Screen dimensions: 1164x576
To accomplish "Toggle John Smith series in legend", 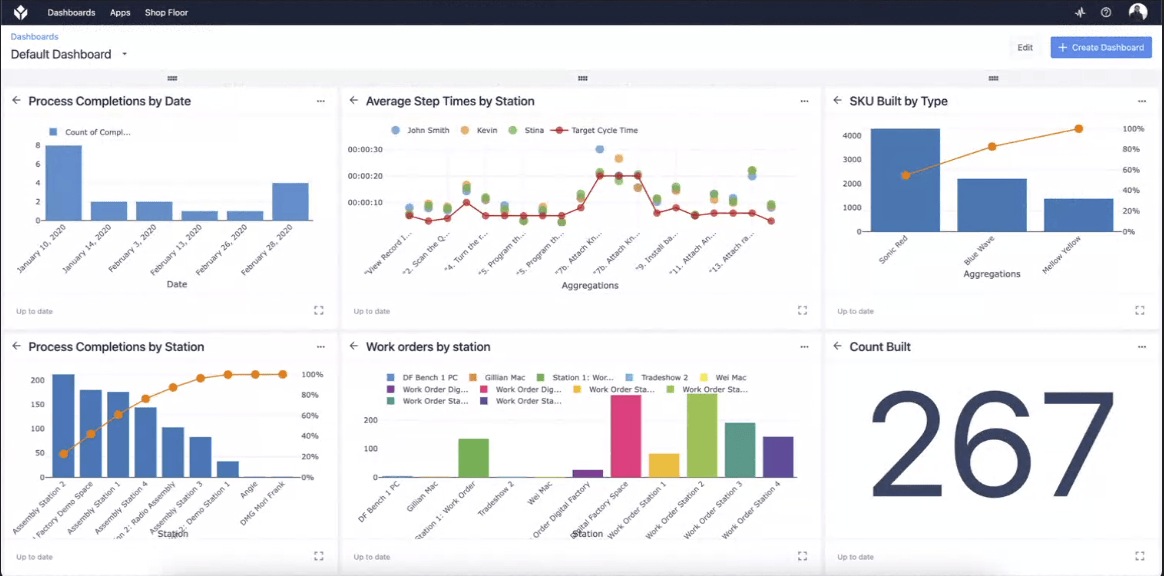I will [x=419, y=130].
